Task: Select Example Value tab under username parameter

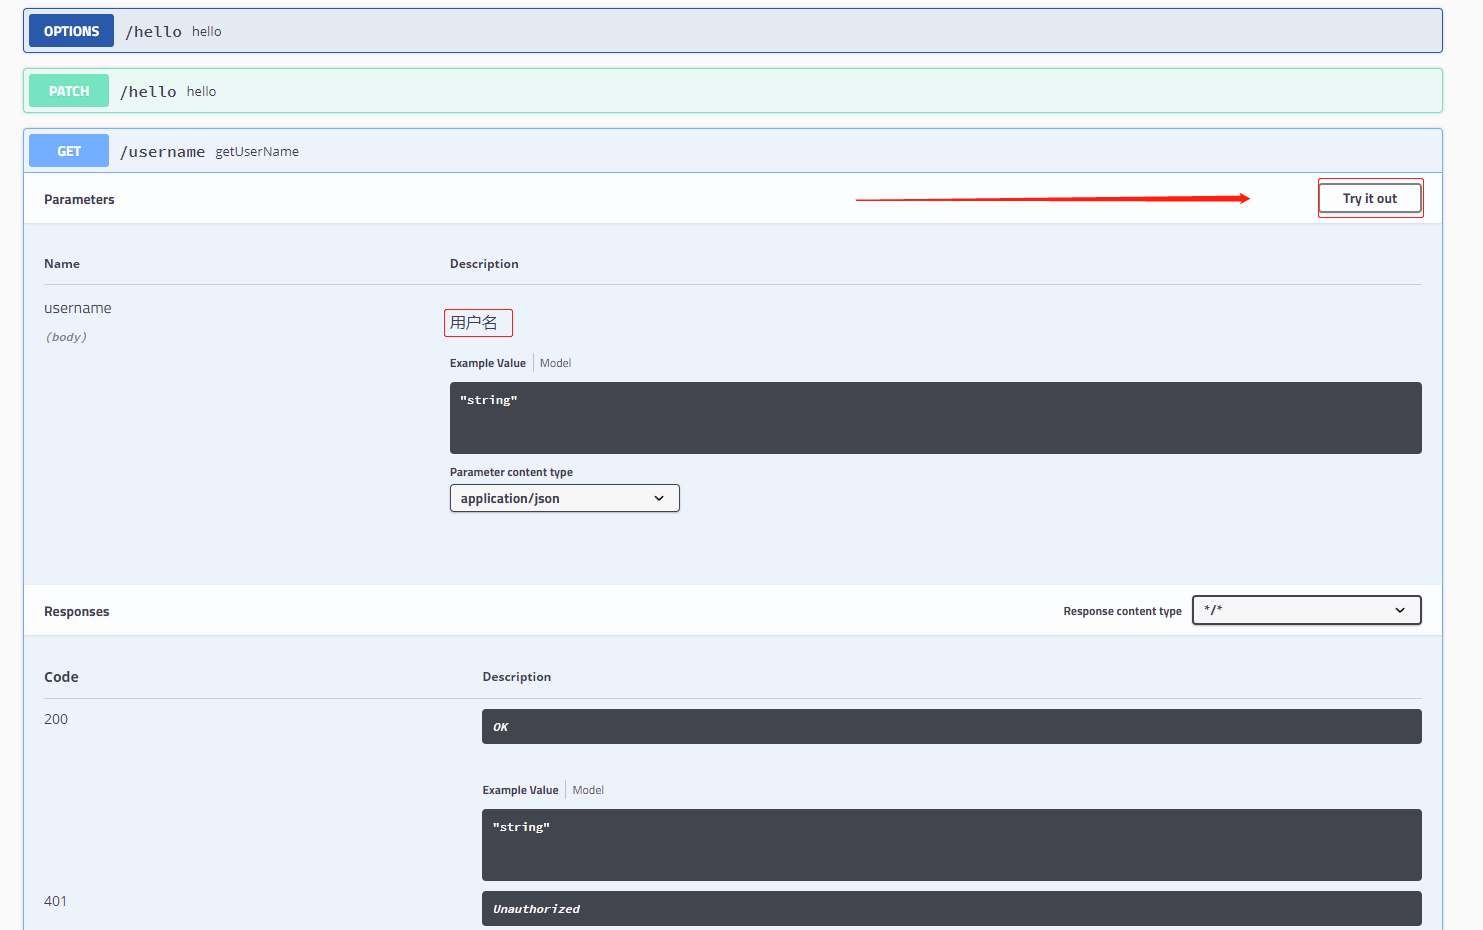Action: pyautogui.click(x=488, y=363)
